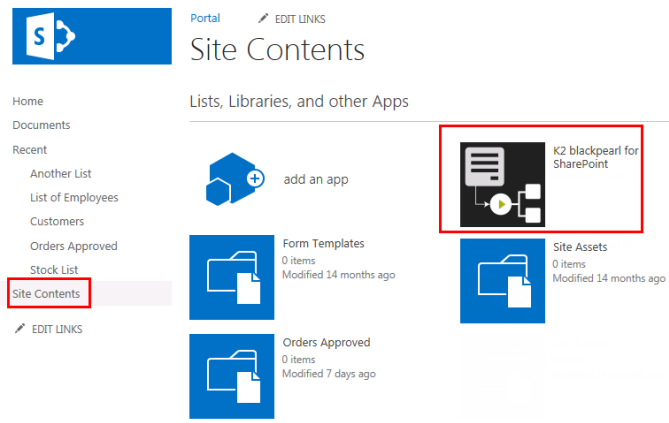Open Documents in the sidebar
The width and height of the screenshot is (669, 423).
[41, 125]
